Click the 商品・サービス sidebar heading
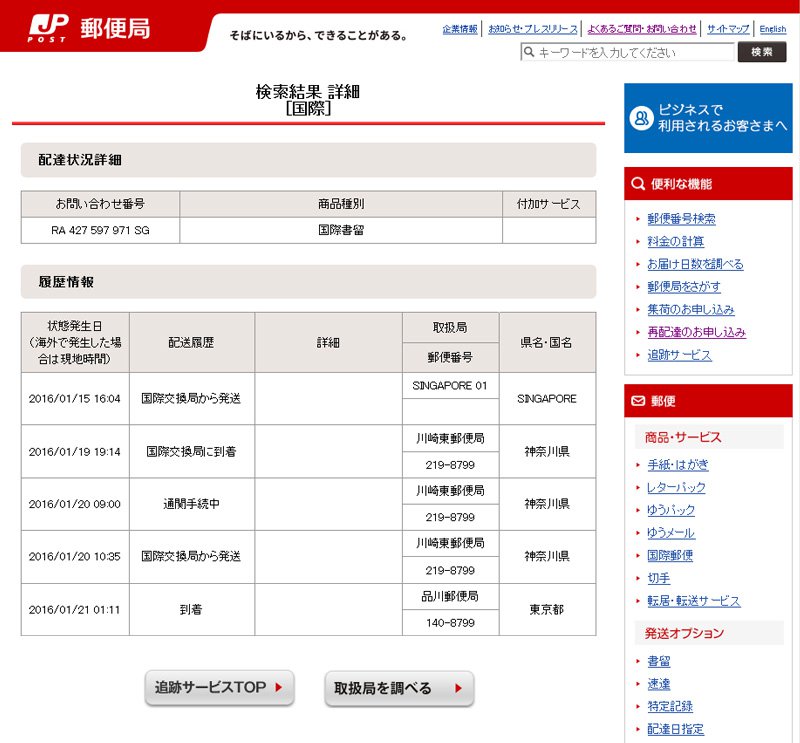800x743 pixels. (709, 437)
